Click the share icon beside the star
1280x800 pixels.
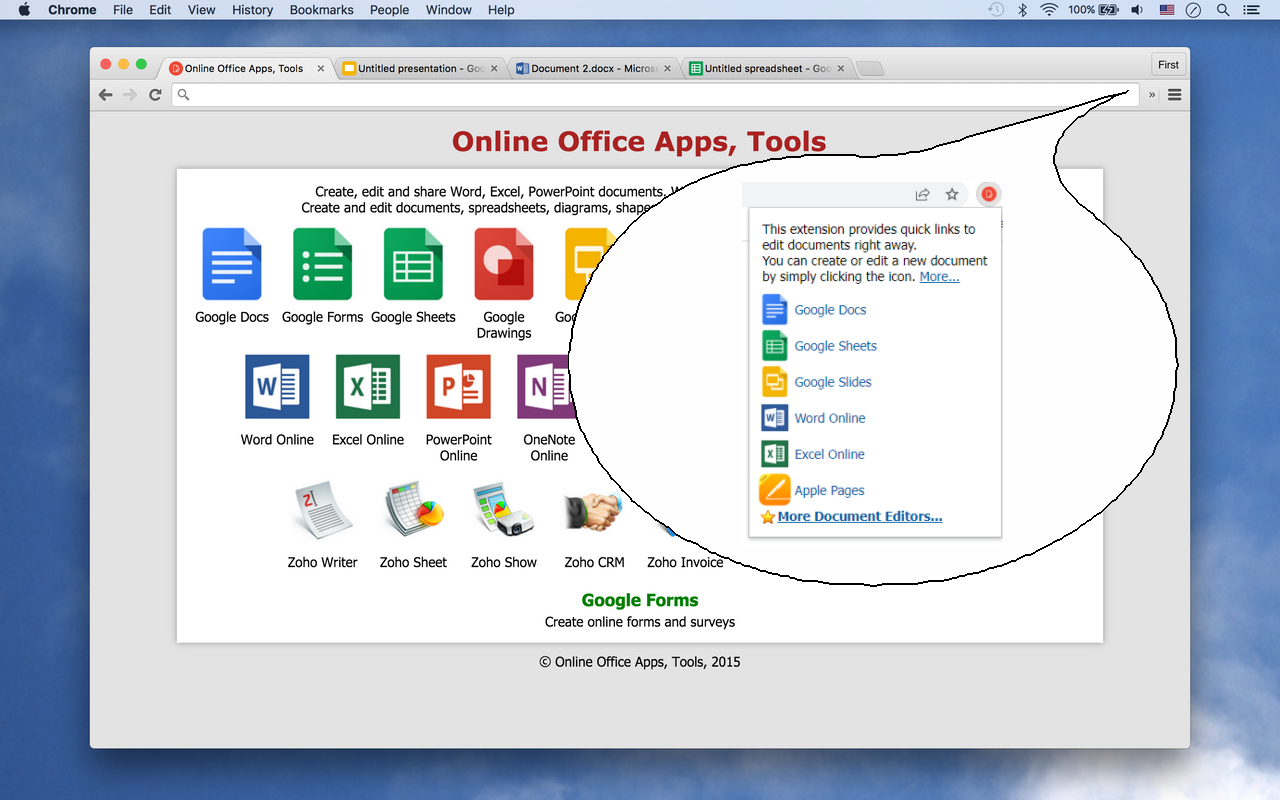coord(922,194)
